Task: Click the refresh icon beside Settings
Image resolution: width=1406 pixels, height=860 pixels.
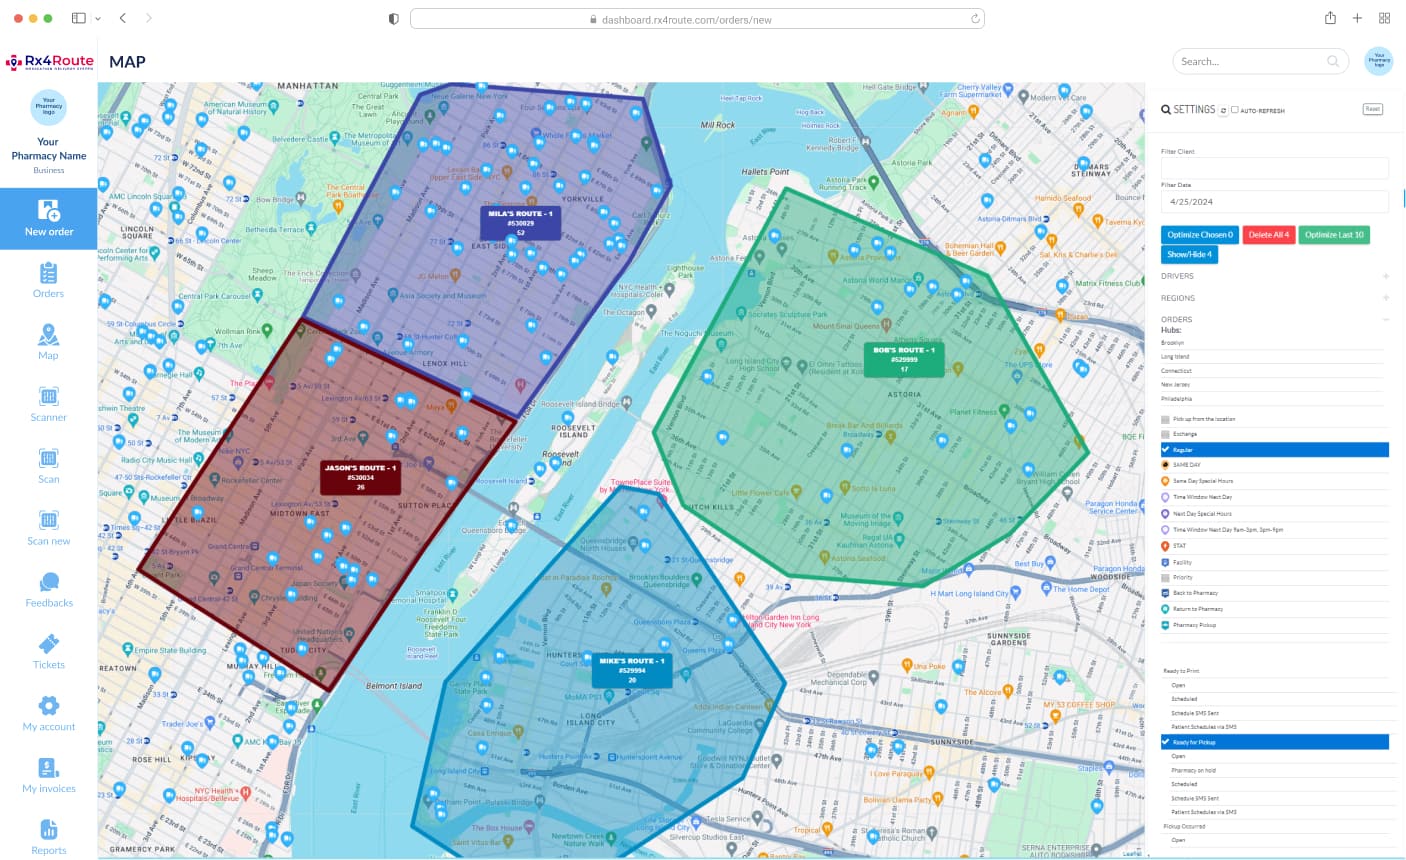Action: pos(1223,111)
